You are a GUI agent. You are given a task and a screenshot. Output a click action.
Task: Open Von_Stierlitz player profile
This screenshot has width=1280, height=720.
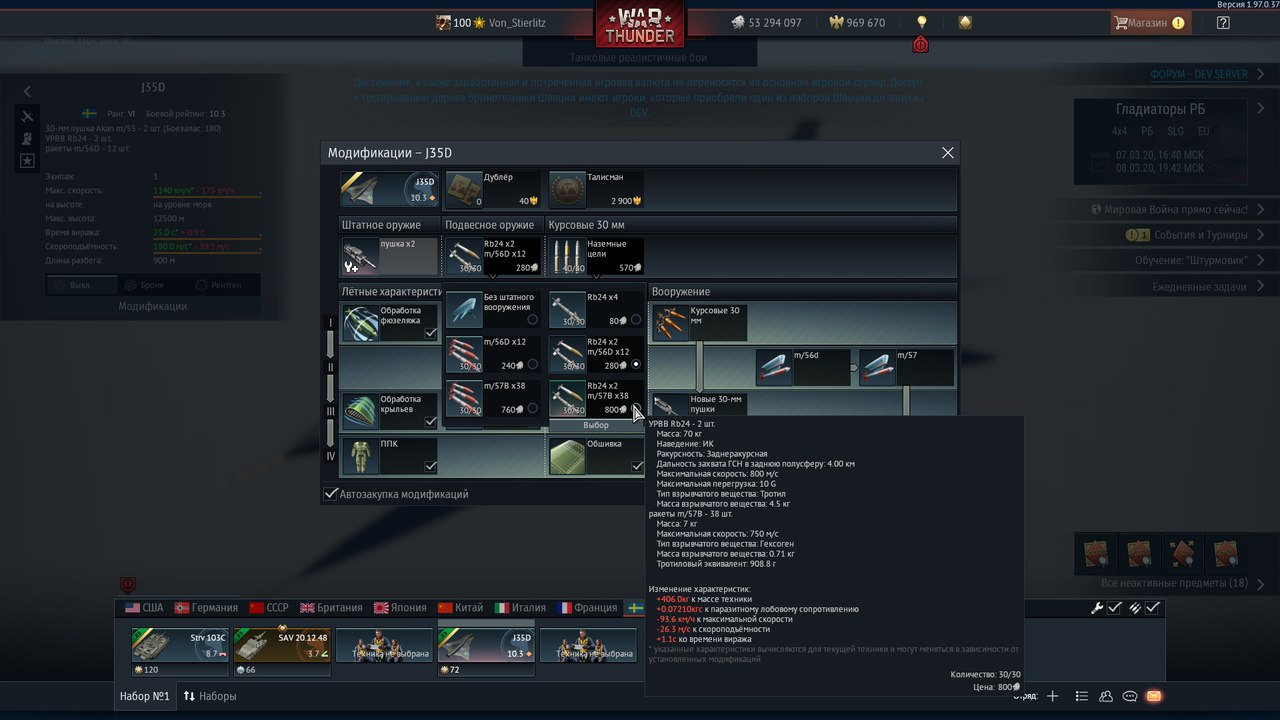[516, 22]
